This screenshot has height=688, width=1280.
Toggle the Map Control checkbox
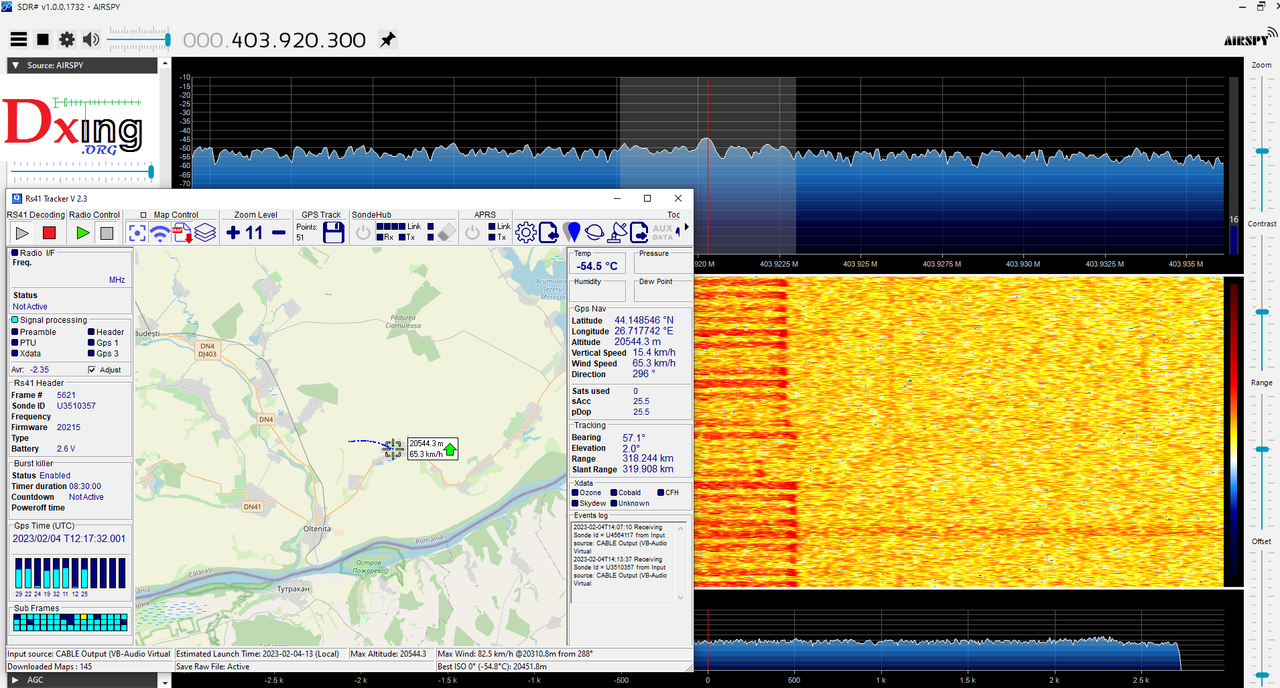point(143,215)
